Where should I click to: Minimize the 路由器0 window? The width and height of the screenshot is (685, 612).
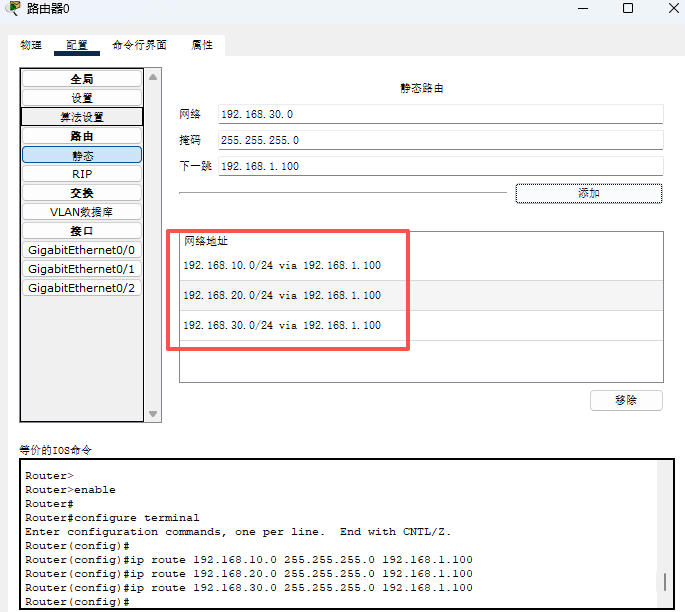583,9
